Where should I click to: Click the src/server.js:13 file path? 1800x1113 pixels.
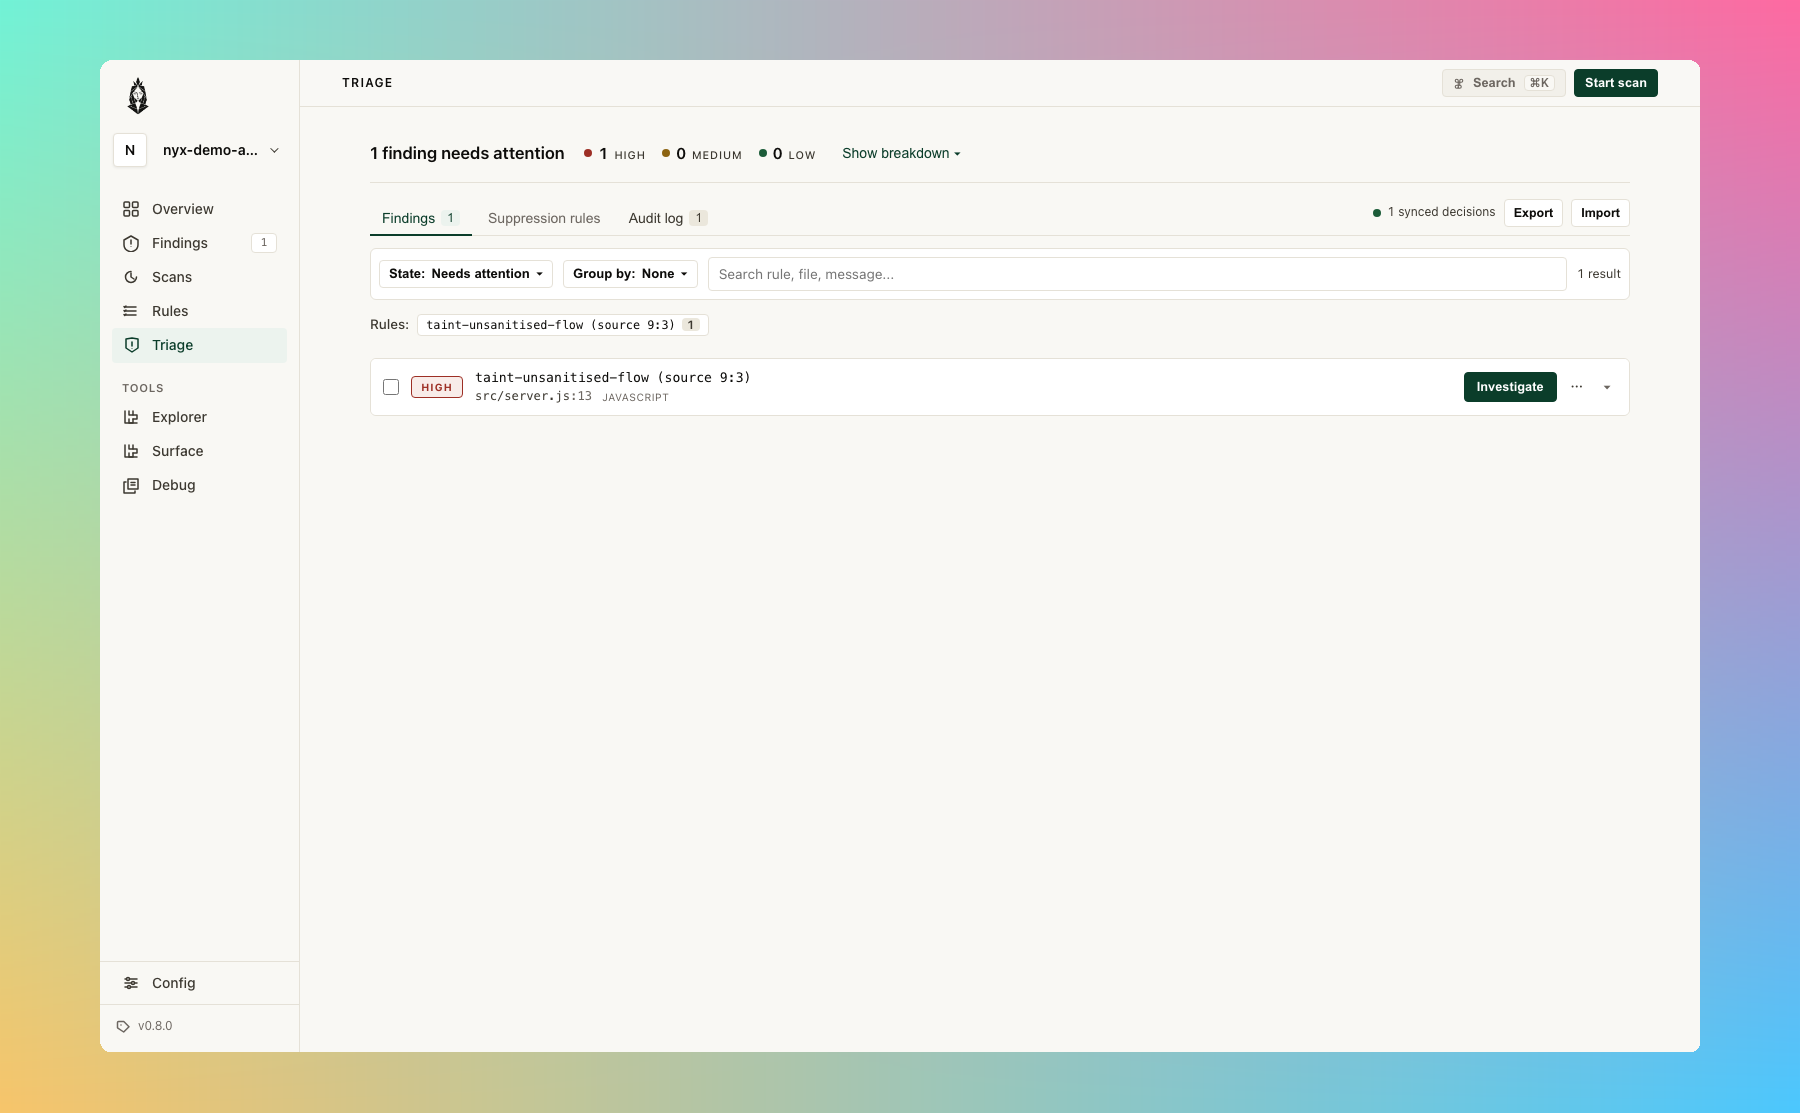(x=533, y=397)
